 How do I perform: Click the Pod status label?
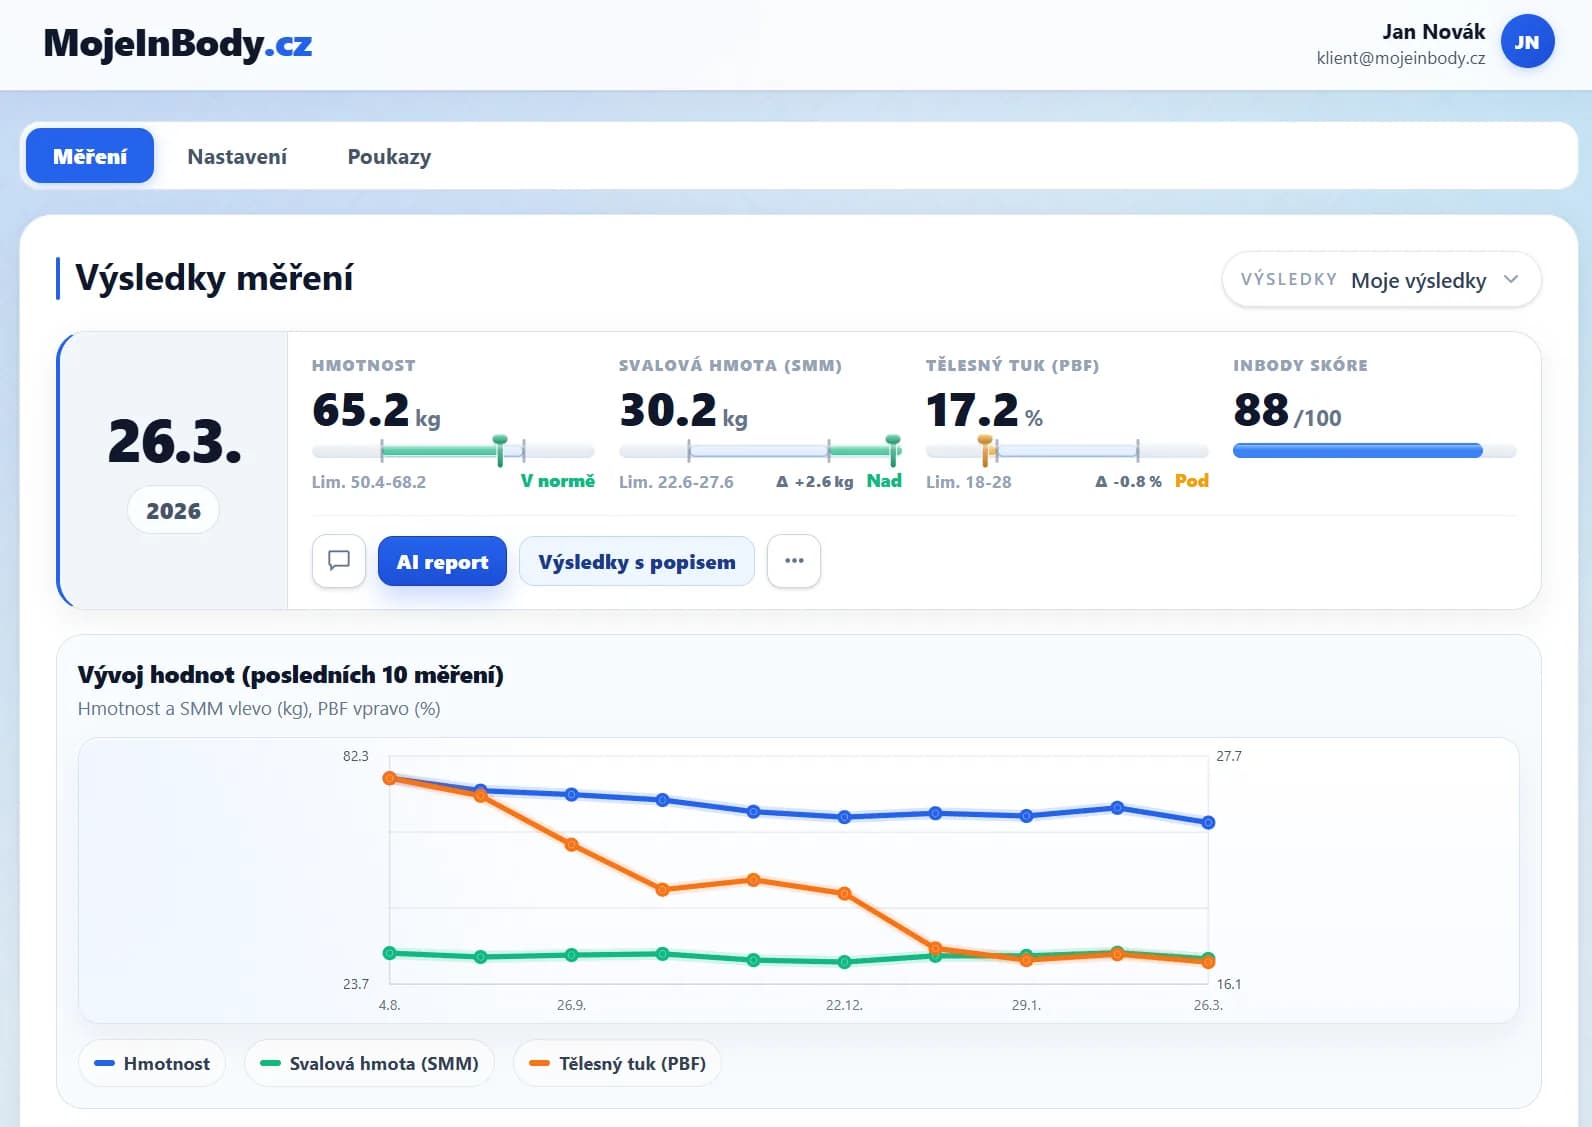point(1191,481)
